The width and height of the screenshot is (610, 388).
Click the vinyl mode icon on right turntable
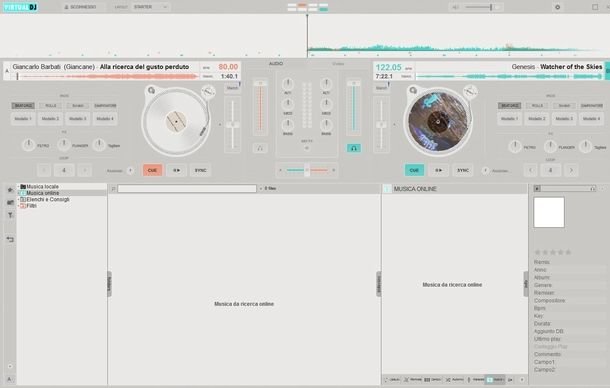coord(413,90)
